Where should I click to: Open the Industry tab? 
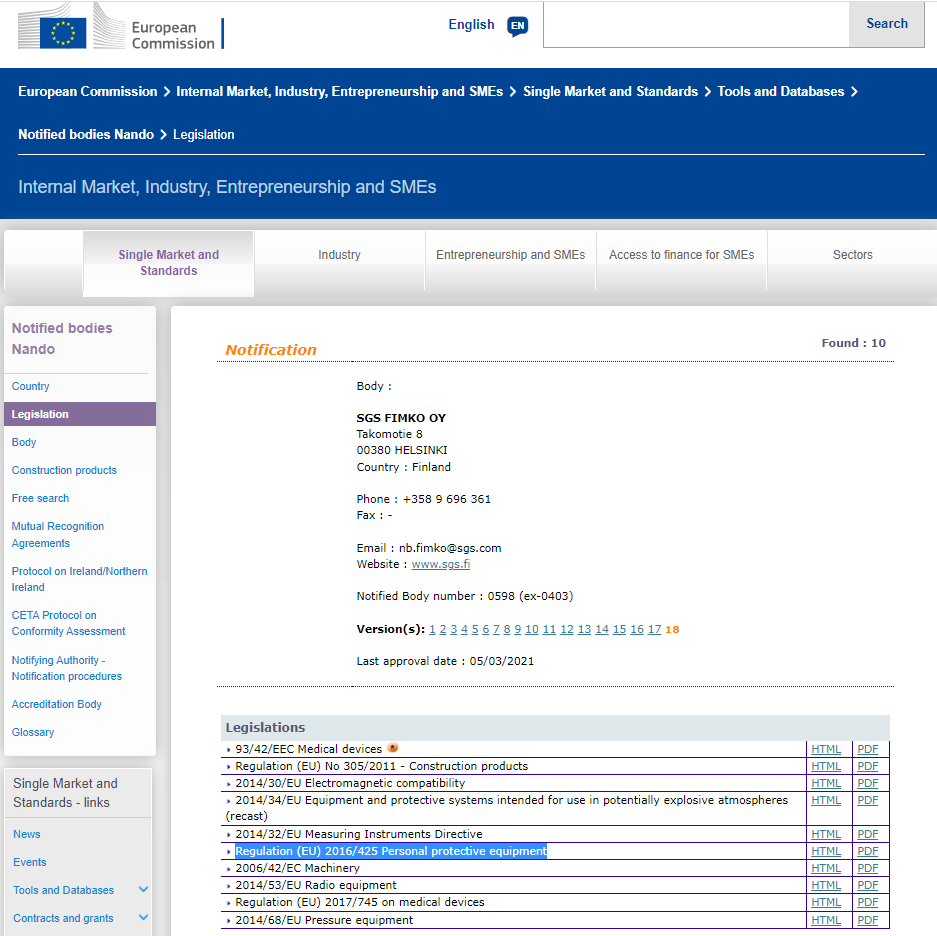339,255
